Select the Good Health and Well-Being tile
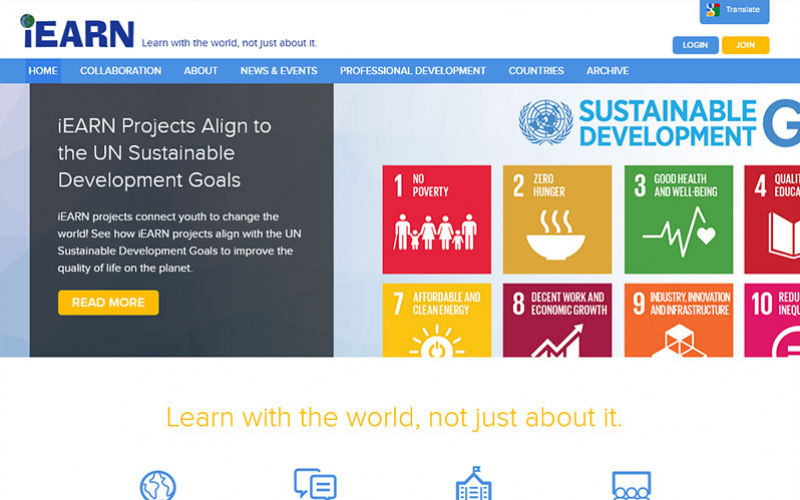Screen dimensions: 800x500 click(x=679, y=219)
